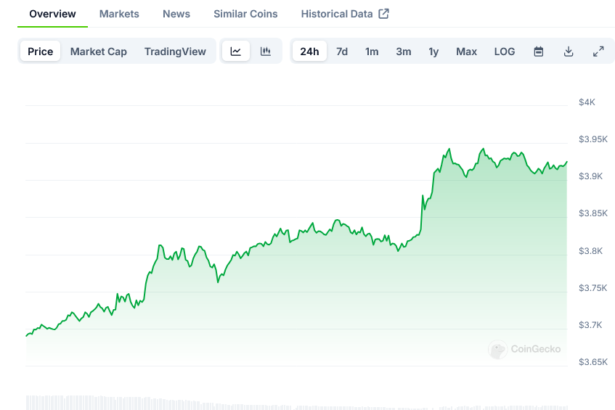This screenshot has width=615, height=410.
Task: Click the volume bar strip below chart
Action: (x=300, y=402)
